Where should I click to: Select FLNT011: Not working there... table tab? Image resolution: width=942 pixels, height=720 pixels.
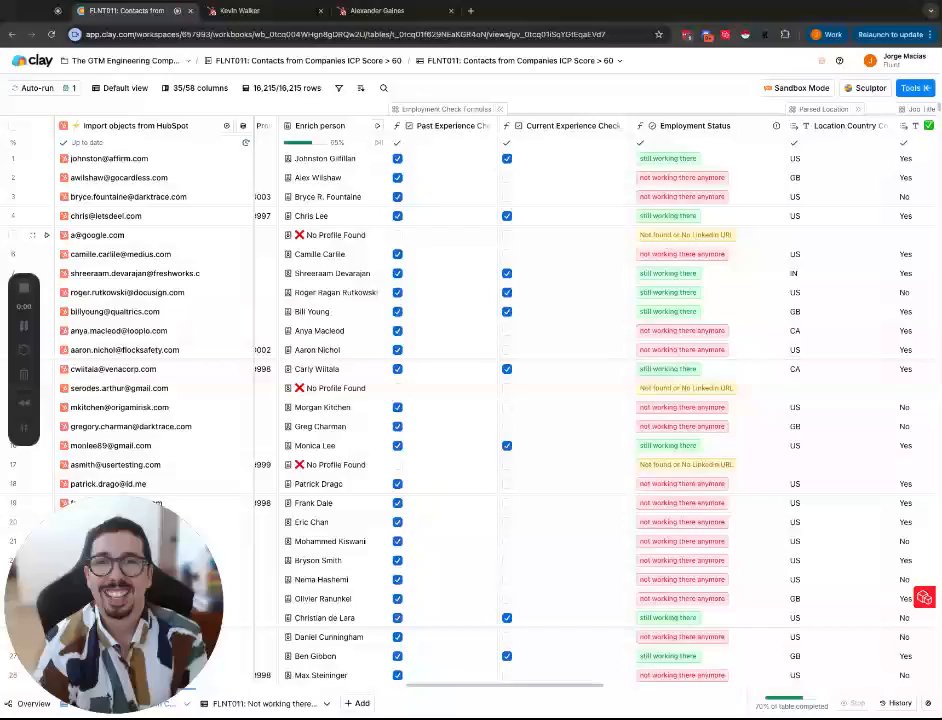[259, 704]
